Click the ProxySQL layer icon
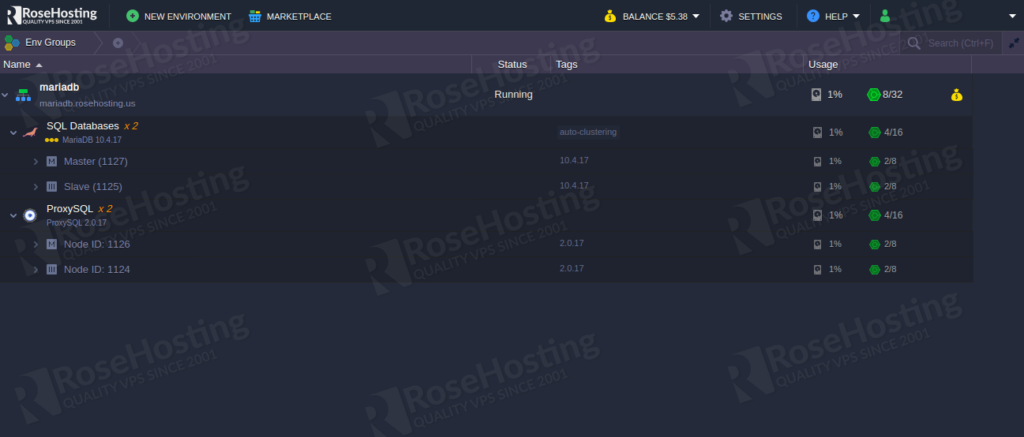The height and width of the screenshot is (437, 1024). coord(30,215)
